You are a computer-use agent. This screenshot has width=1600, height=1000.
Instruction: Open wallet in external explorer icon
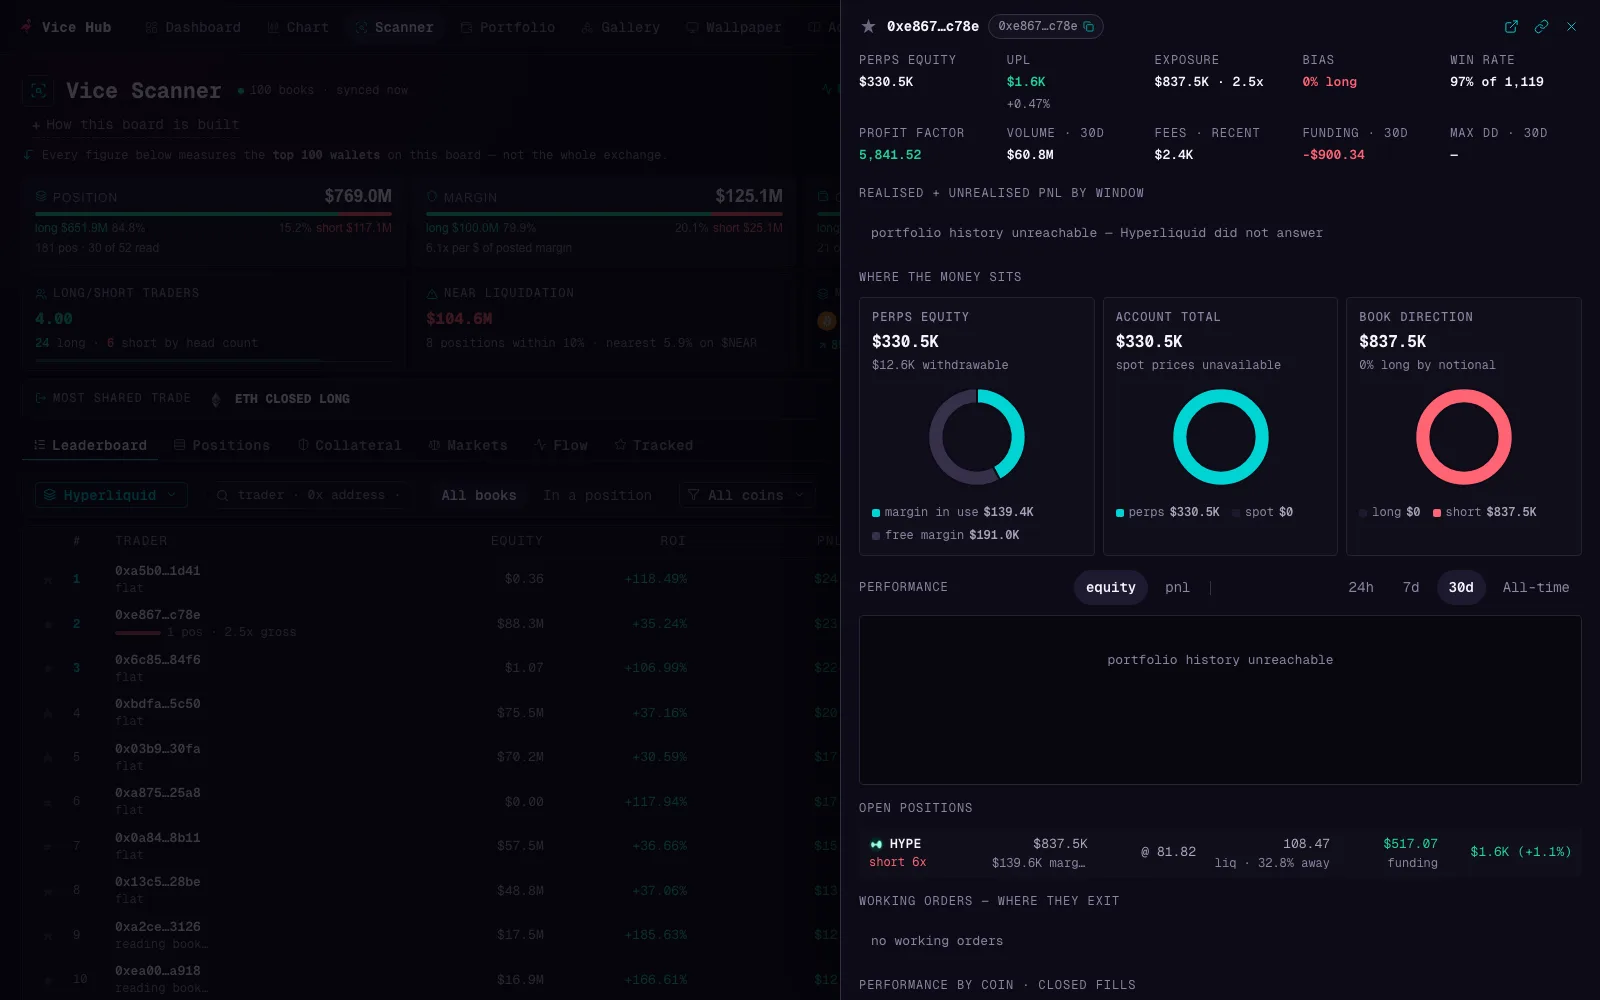pyautogui.click(x=1511, y=27)
